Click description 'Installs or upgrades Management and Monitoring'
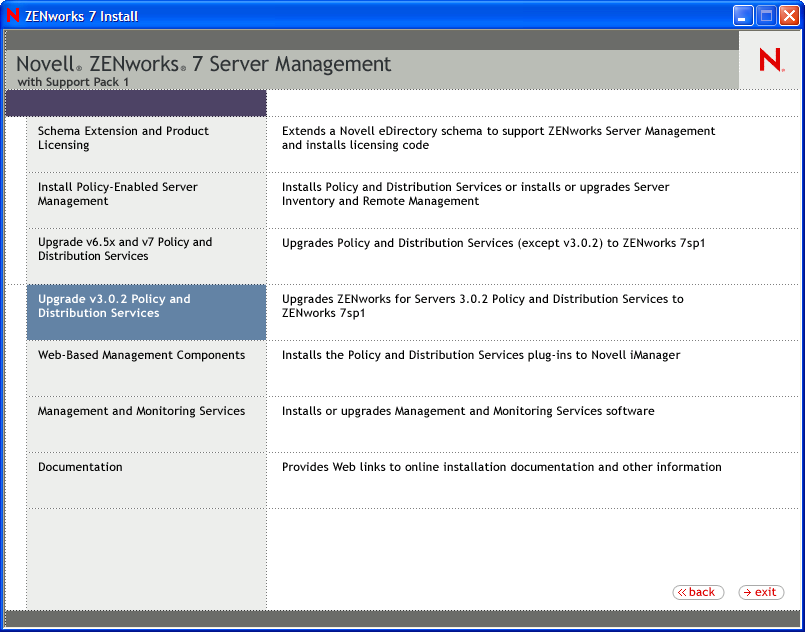805x632 pixels. 468,411
